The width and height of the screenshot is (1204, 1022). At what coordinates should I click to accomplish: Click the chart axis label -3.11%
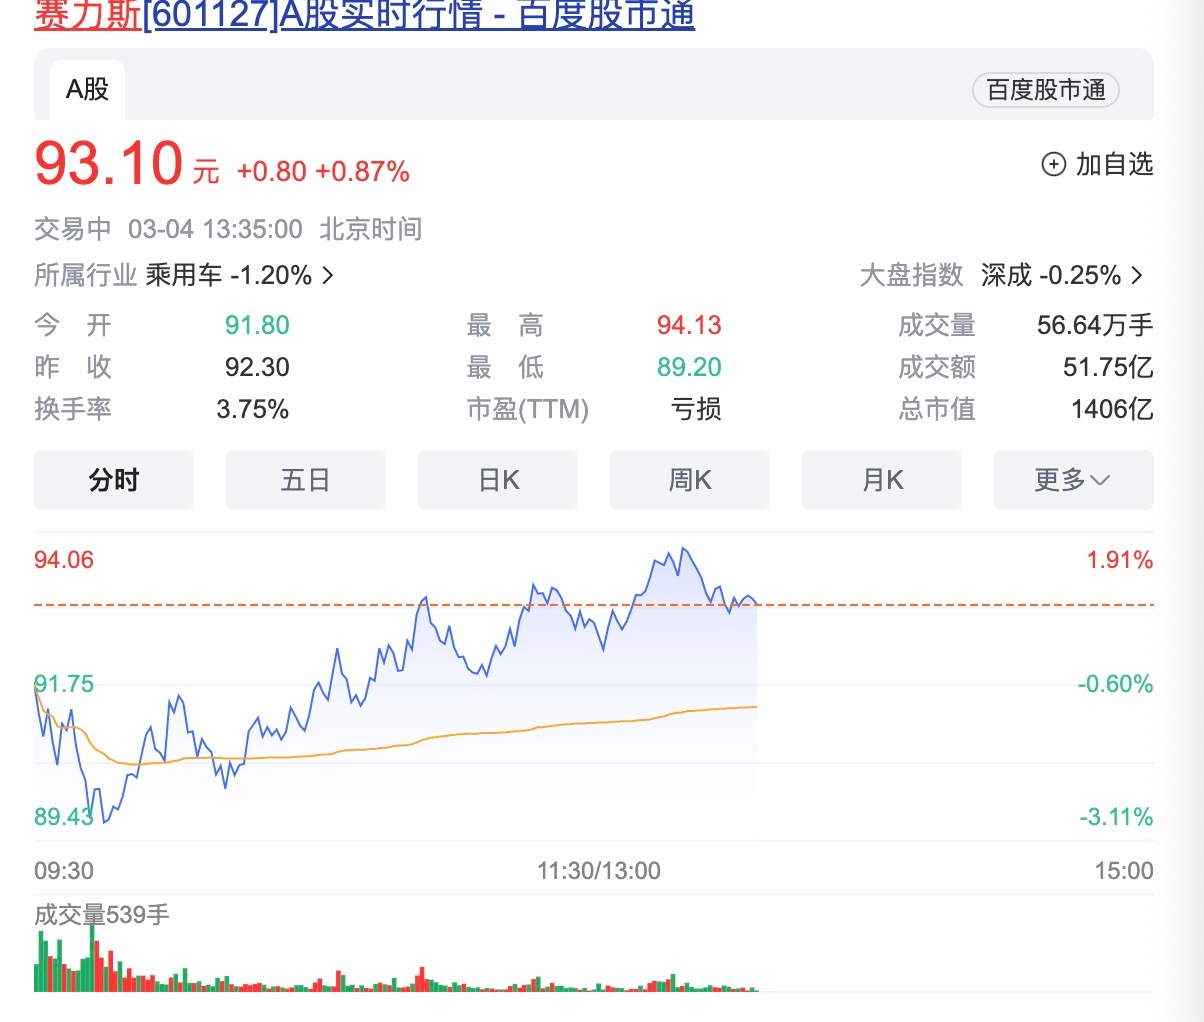click(x=1116, y=817)
